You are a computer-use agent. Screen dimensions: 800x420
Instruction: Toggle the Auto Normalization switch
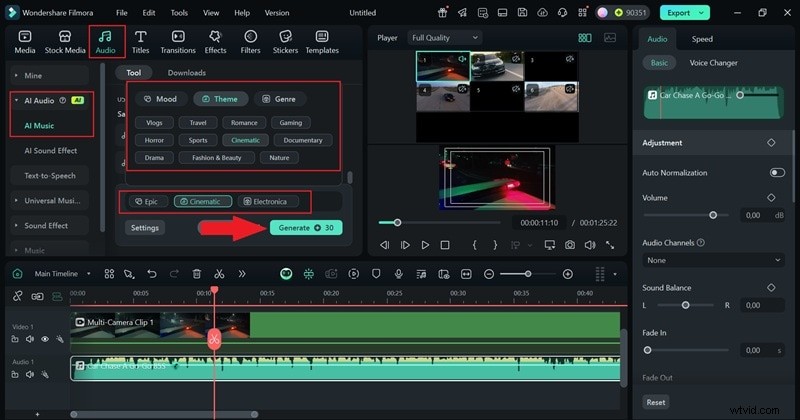pos(776,173)
